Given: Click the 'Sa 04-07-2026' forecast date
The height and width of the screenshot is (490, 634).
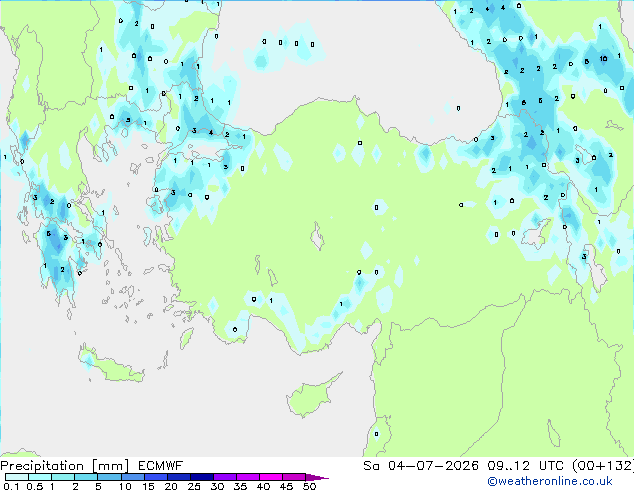Looking at the screenshot, I should click(421, 466).
